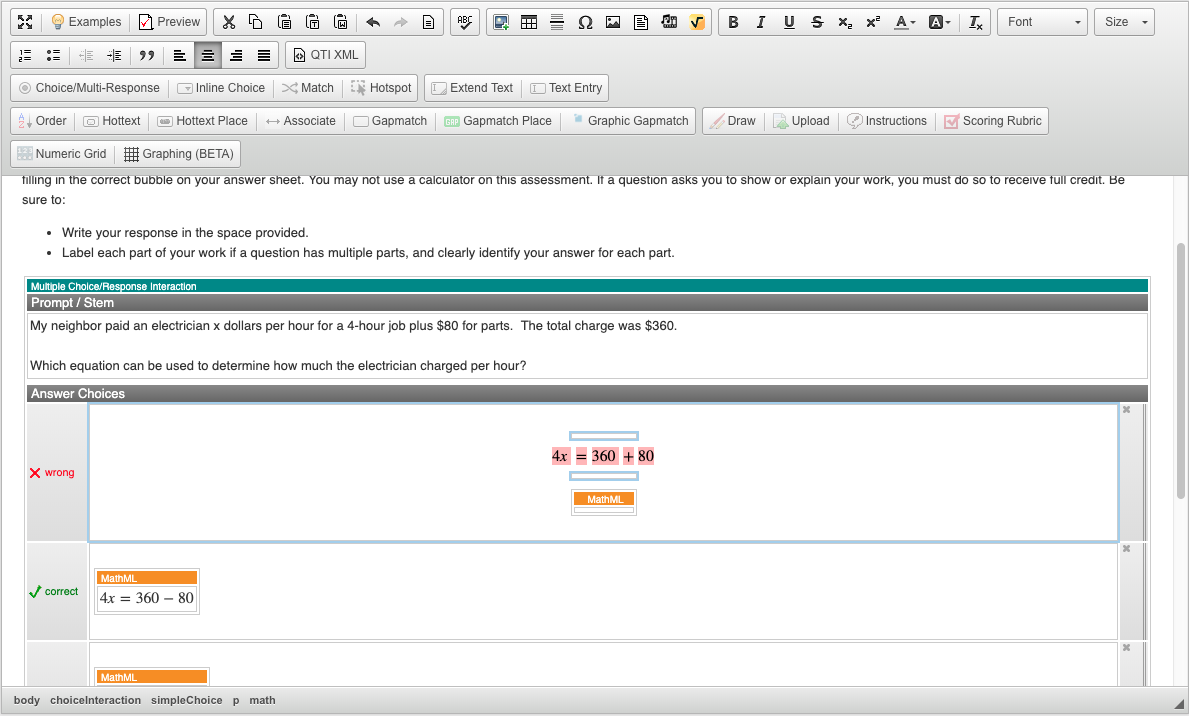Insert an Extend Text interaction
This screenshot has width=1189, height=716.
(472, 88)
